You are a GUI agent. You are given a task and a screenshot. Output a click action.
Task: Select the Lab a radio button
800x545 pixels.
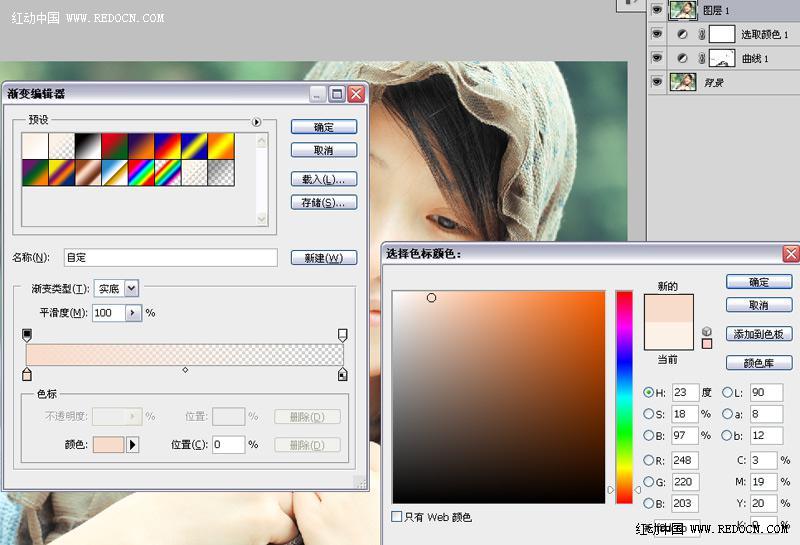pos(727,413)
